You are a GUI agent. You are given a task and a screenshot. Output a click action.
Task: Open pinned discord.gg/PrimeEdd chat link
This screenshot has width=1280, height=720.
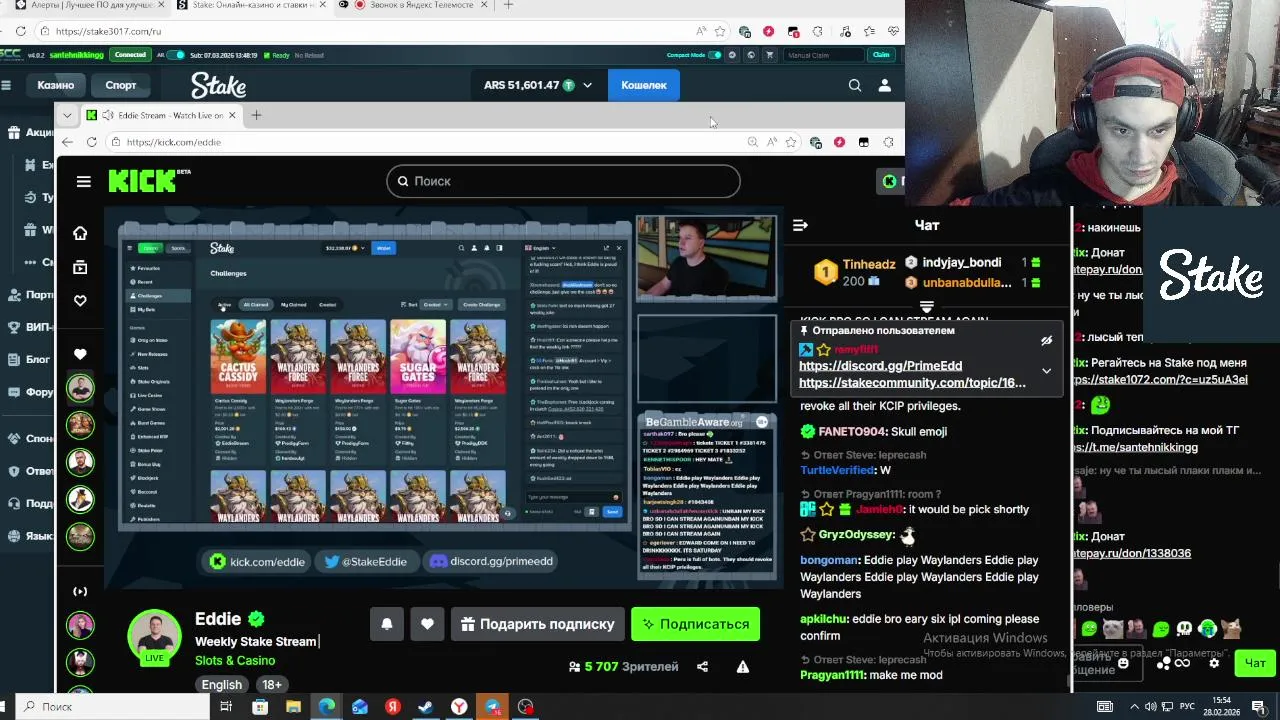[880, 366]
